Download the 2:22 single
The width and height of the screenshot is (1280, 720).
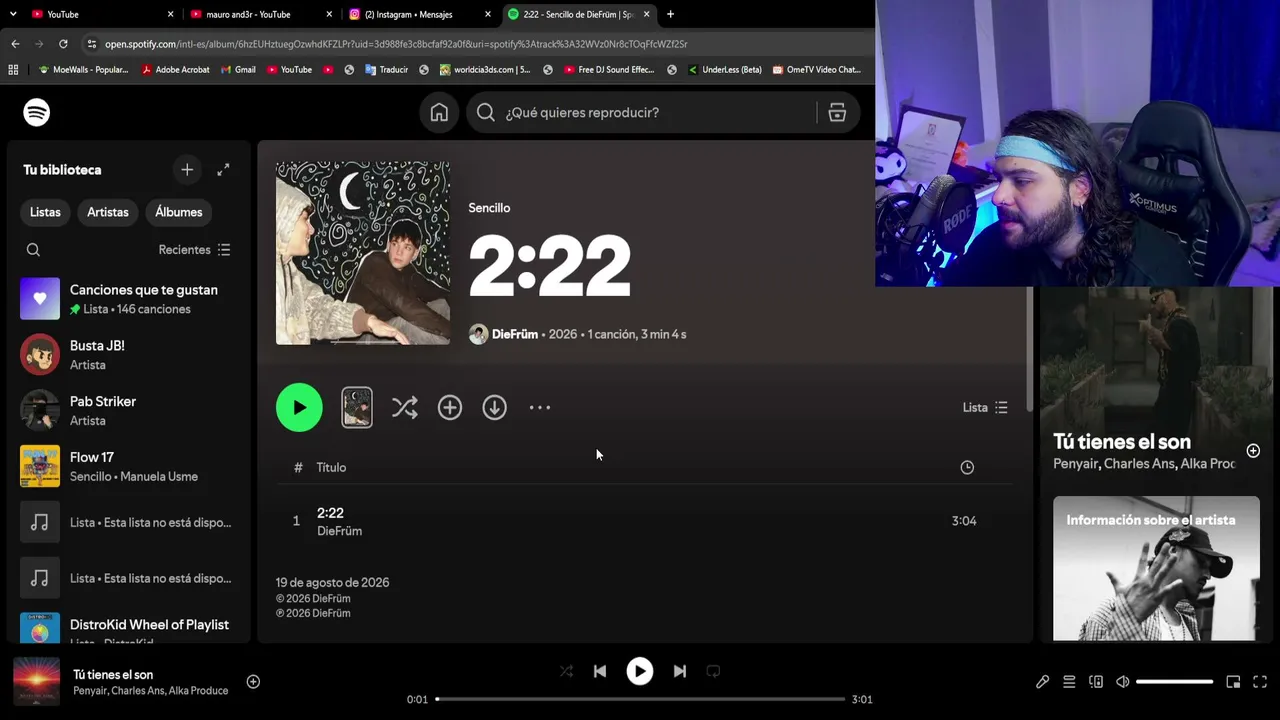[x=495, y=408]
